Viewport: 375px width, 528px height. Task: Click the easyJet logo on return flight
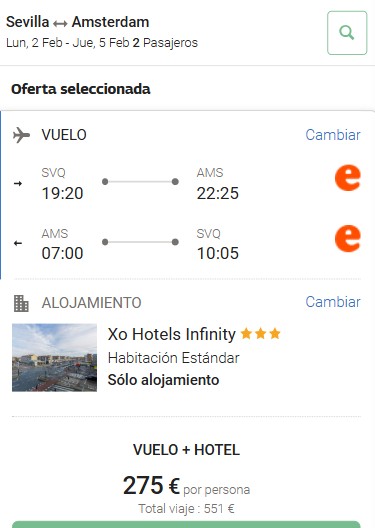pos(348,238)
